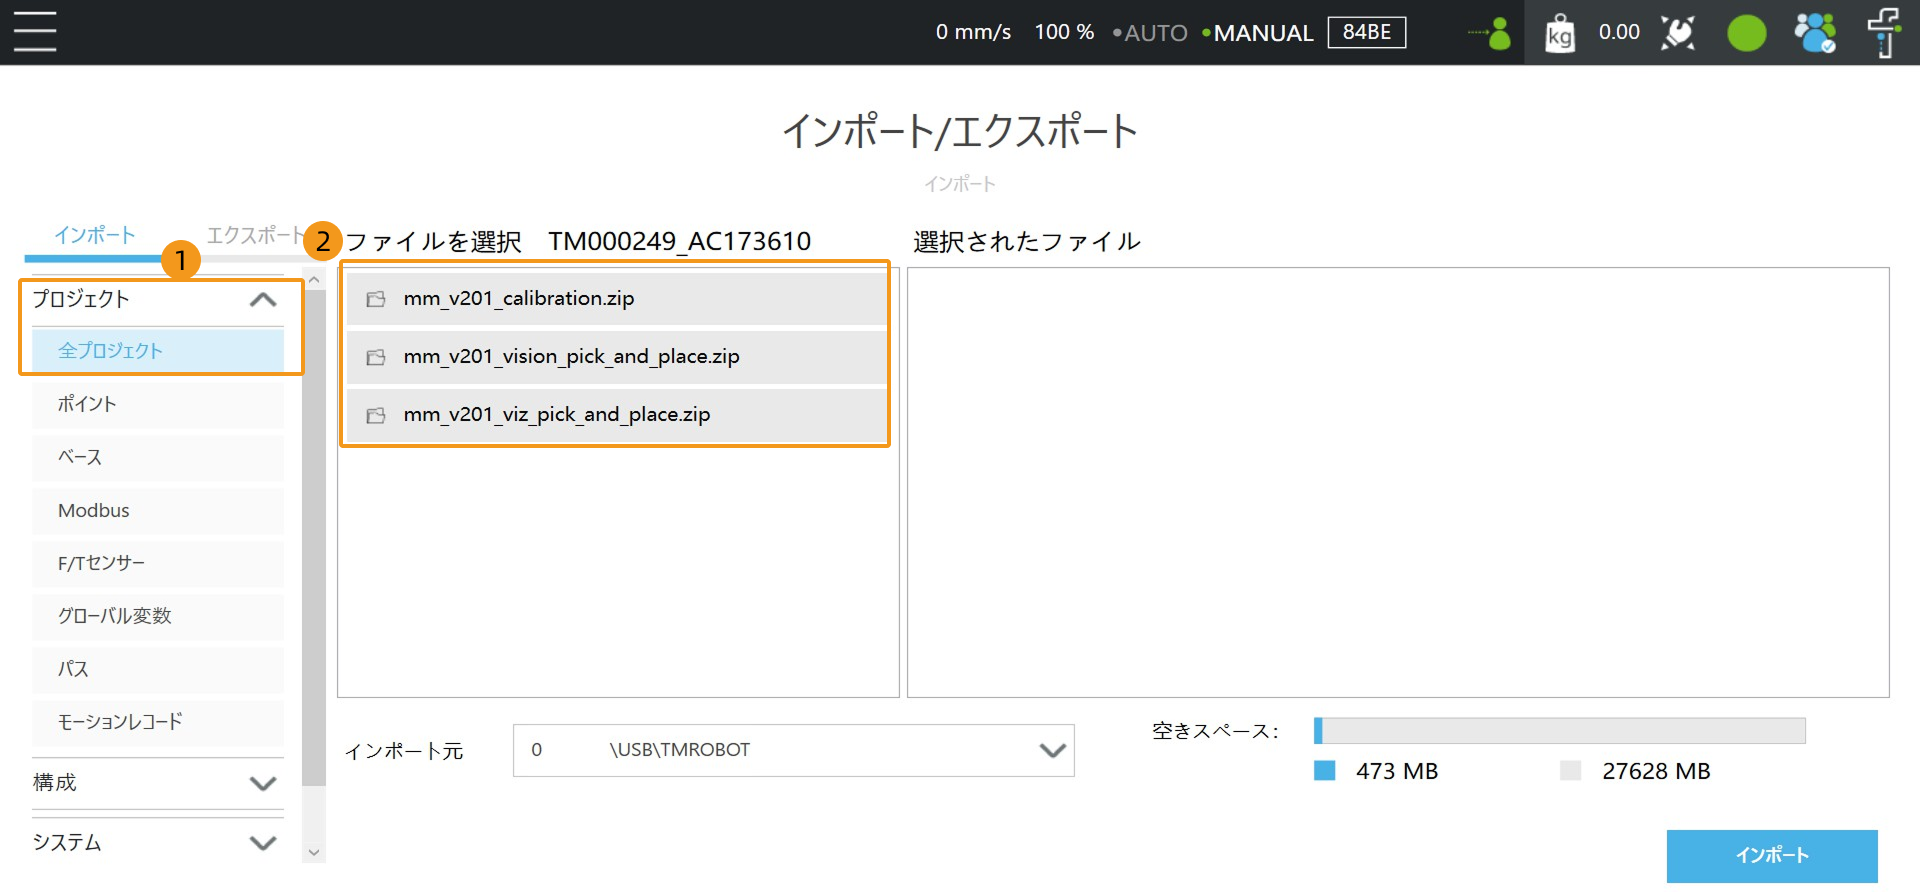Collapse the プロジェクト section

pos(262,299)
